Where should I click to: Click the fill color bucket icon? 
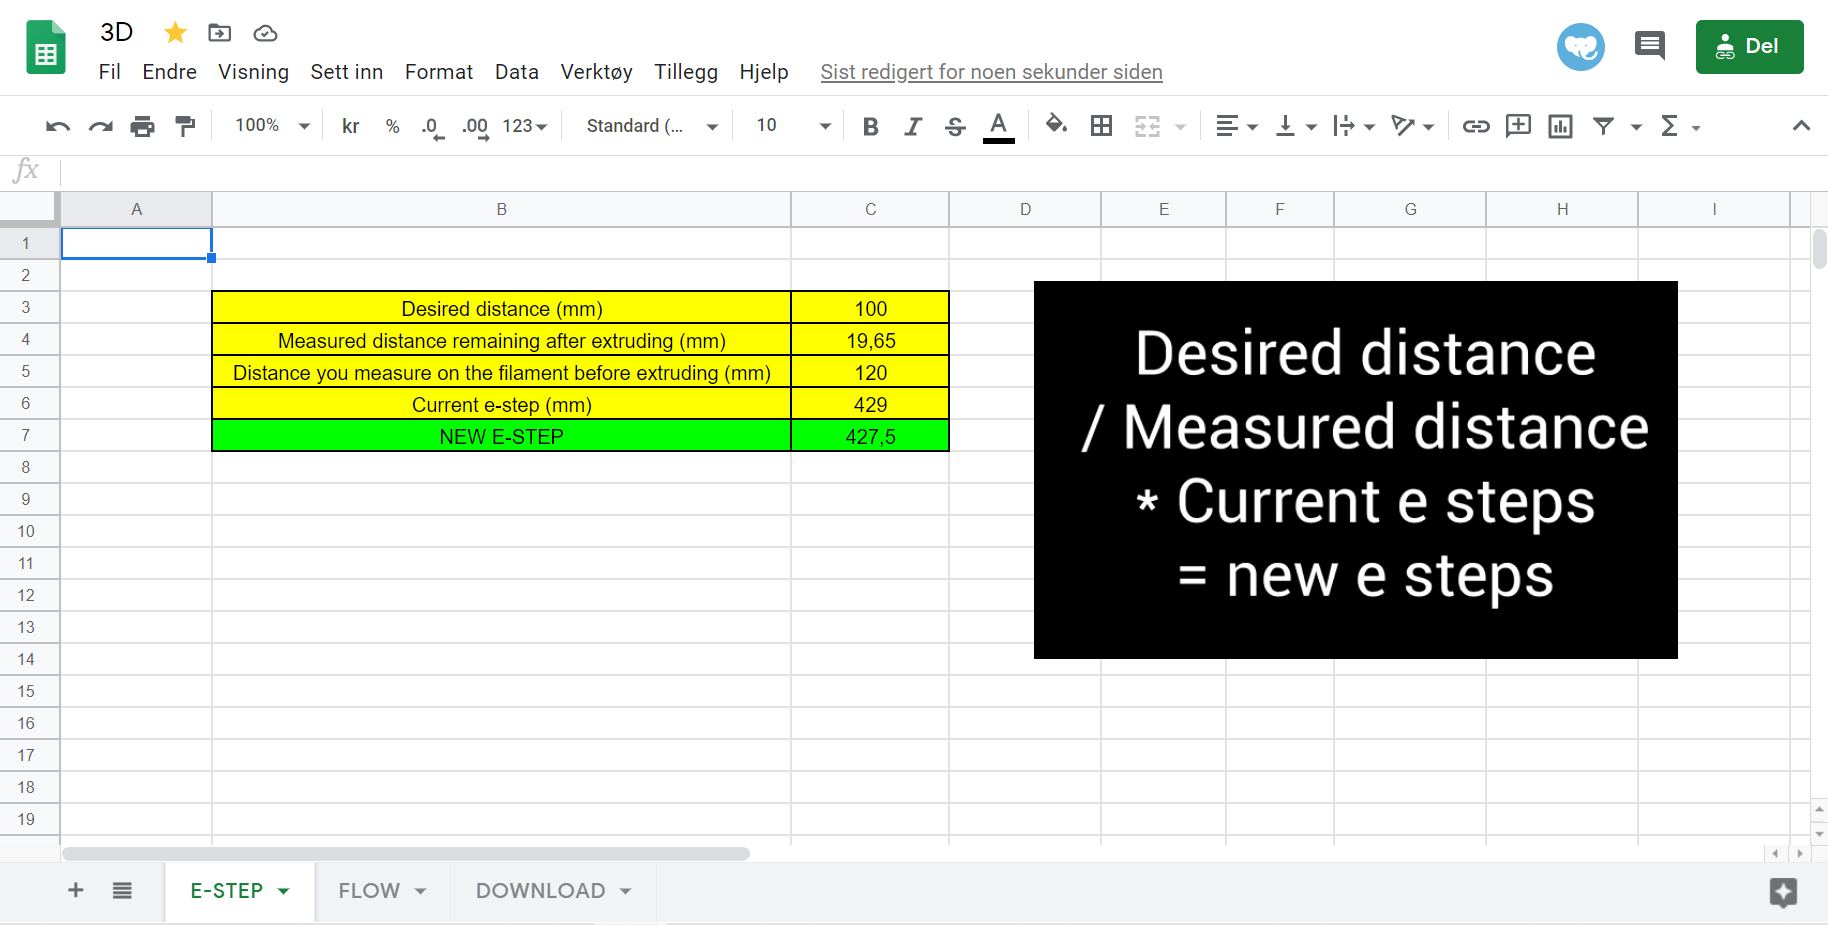point(1056,125)
